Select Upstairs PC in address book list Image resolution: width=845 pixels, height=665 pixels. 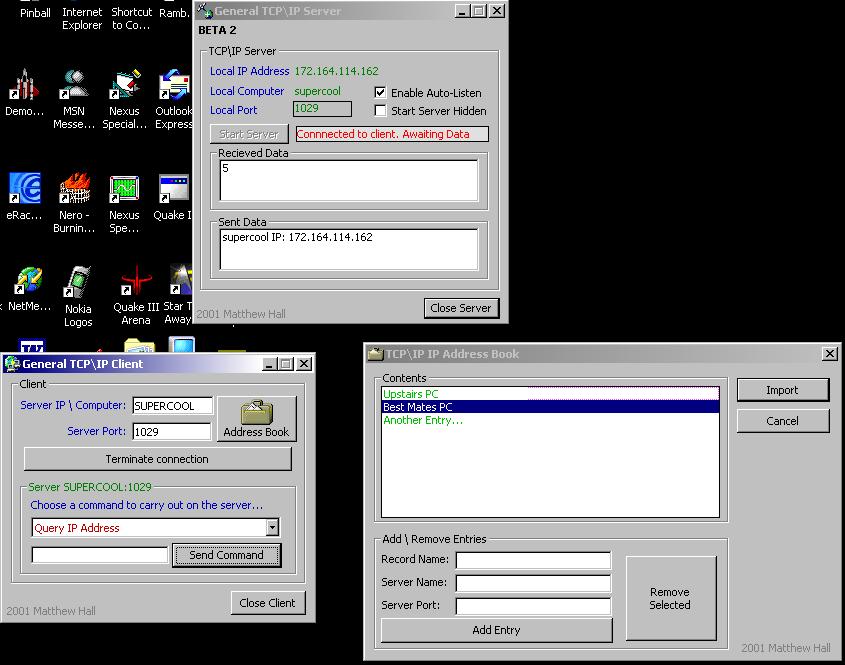[410, 394]
